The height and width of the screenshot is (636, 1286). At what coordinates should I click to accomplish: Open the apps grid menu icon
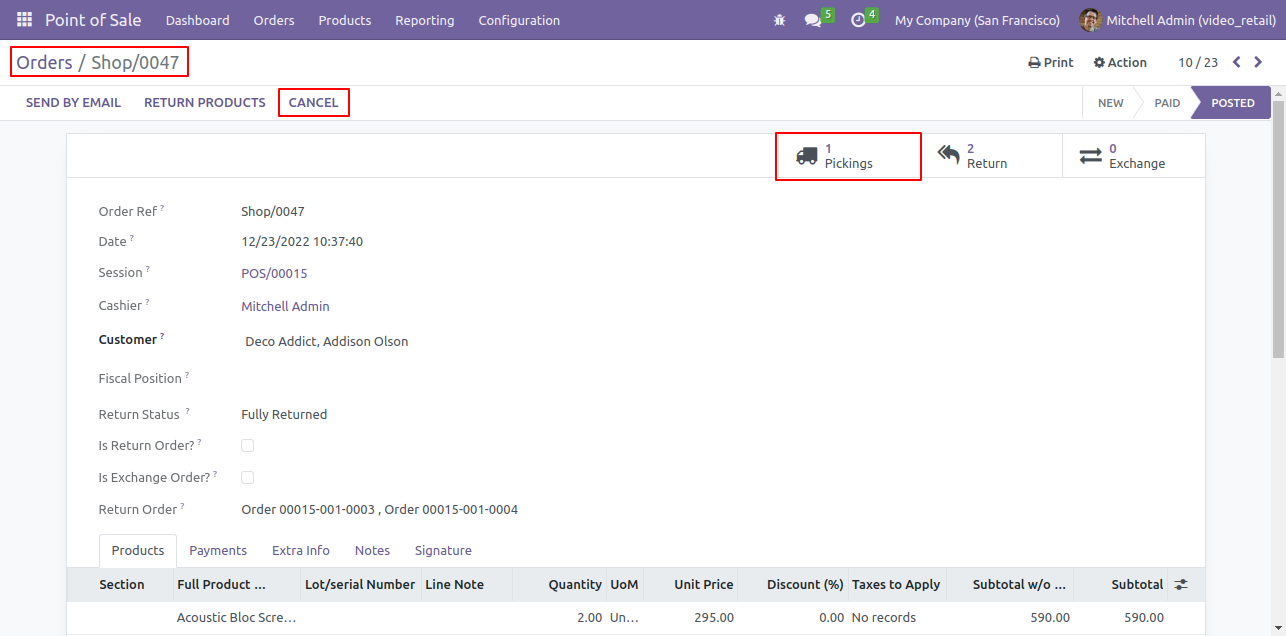point(24,20)
